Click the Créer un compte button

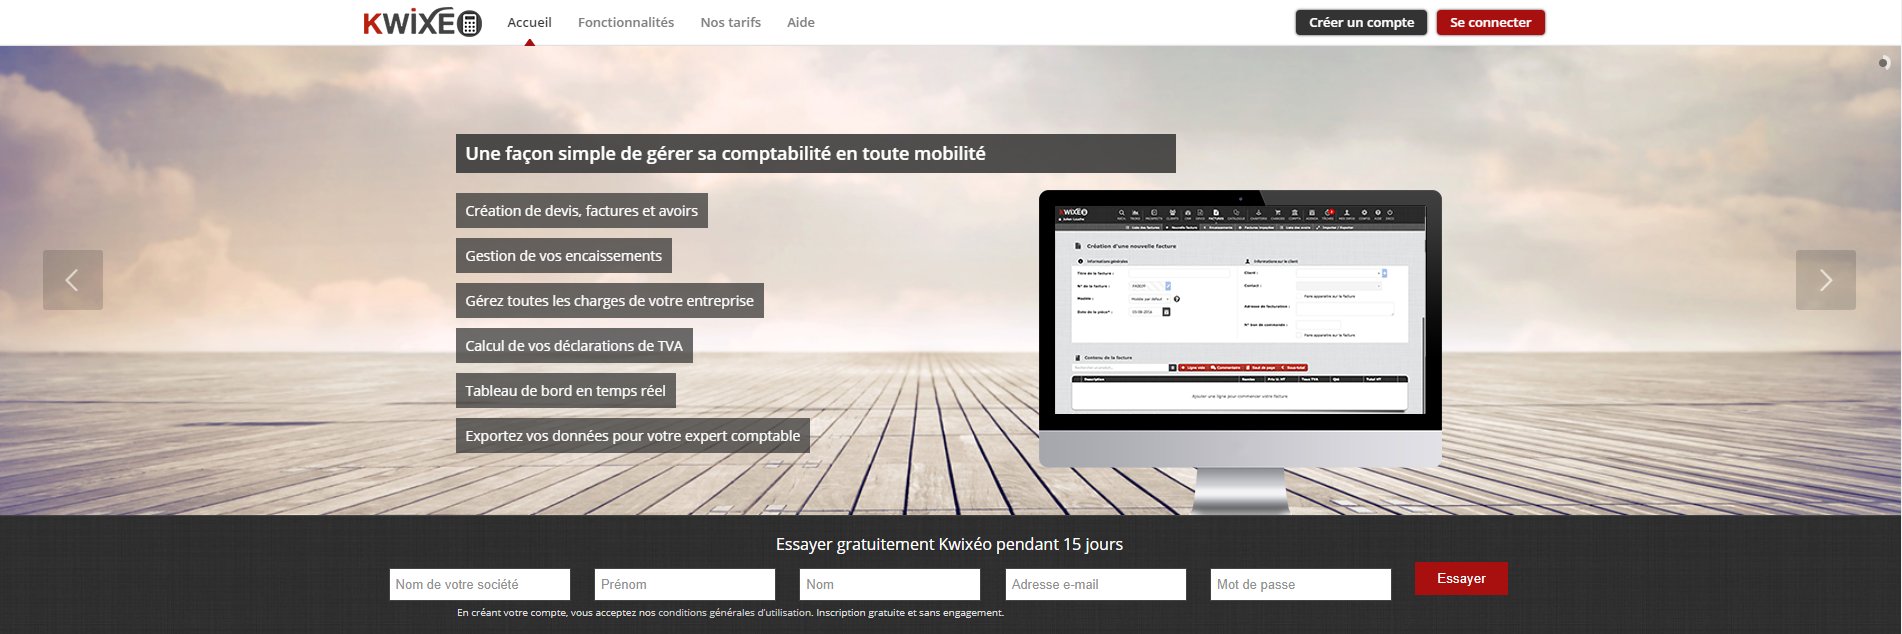coord(1361,22)
